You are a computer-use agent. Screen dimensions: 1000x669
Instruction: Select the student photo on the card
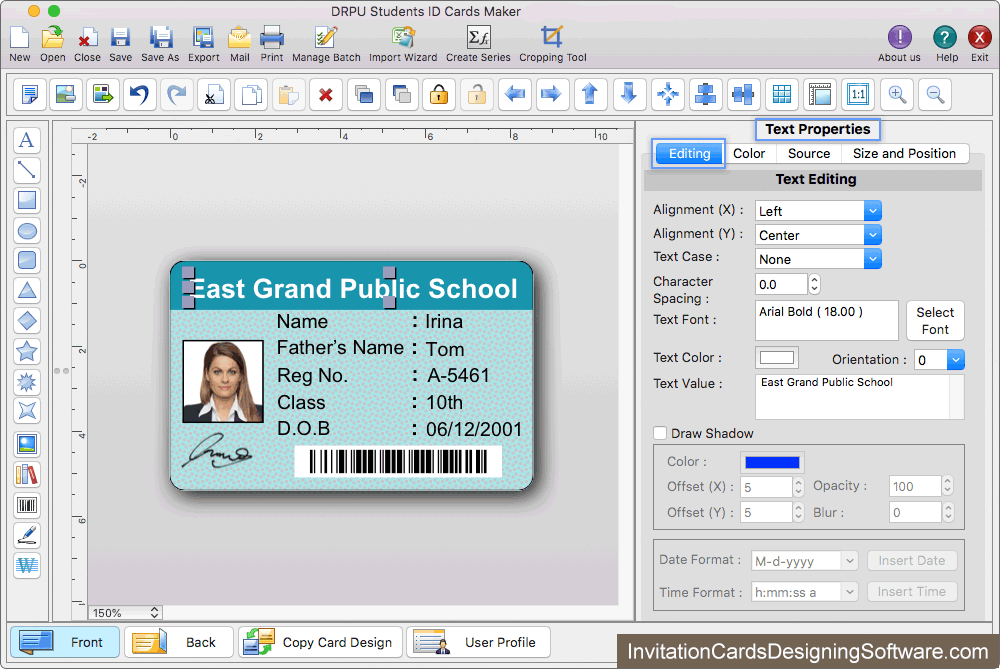(223, 381)
